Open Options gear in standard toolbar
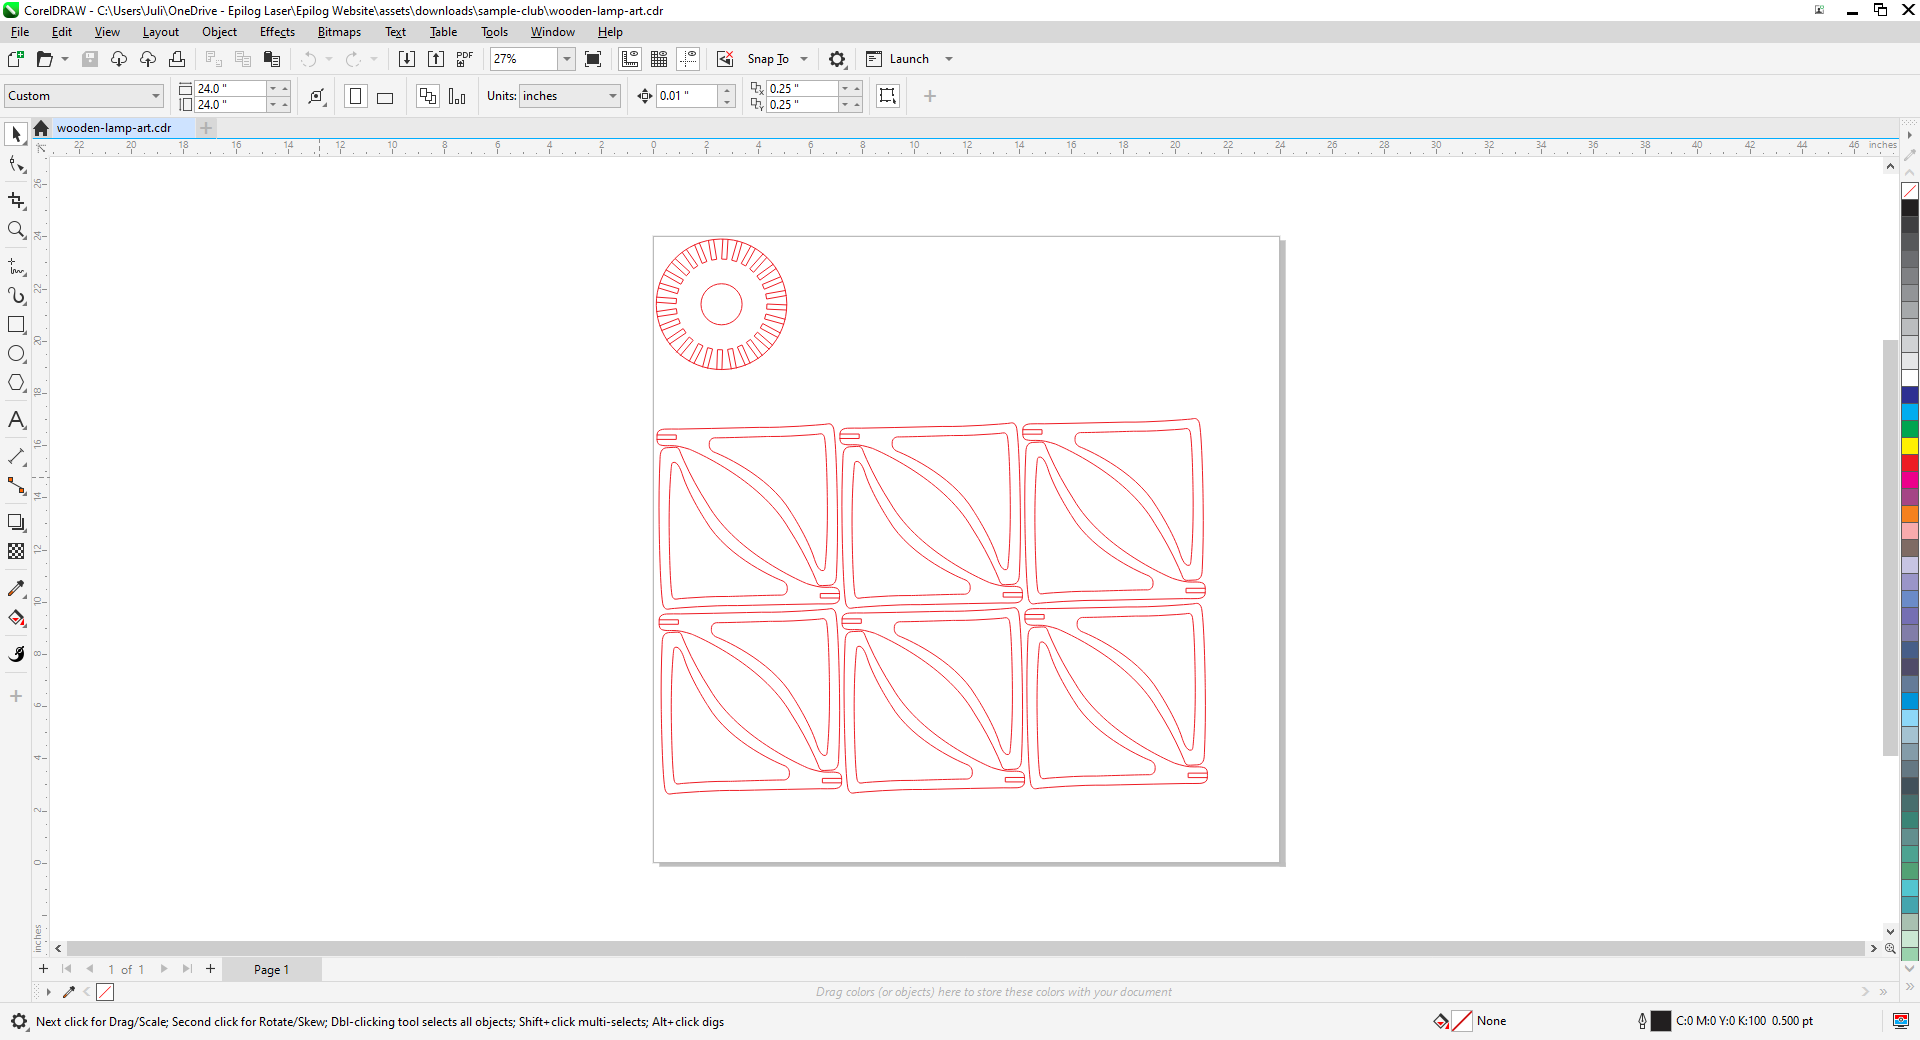The image size is (1920, 1040). tap(838, 59)
